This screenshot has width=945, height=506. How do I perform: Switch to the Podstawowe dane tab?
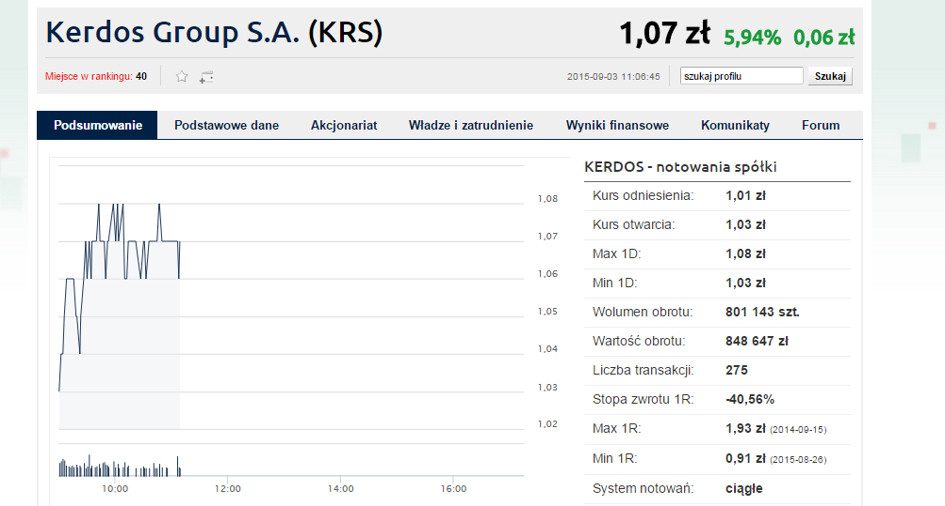click(x=227, y=125)
